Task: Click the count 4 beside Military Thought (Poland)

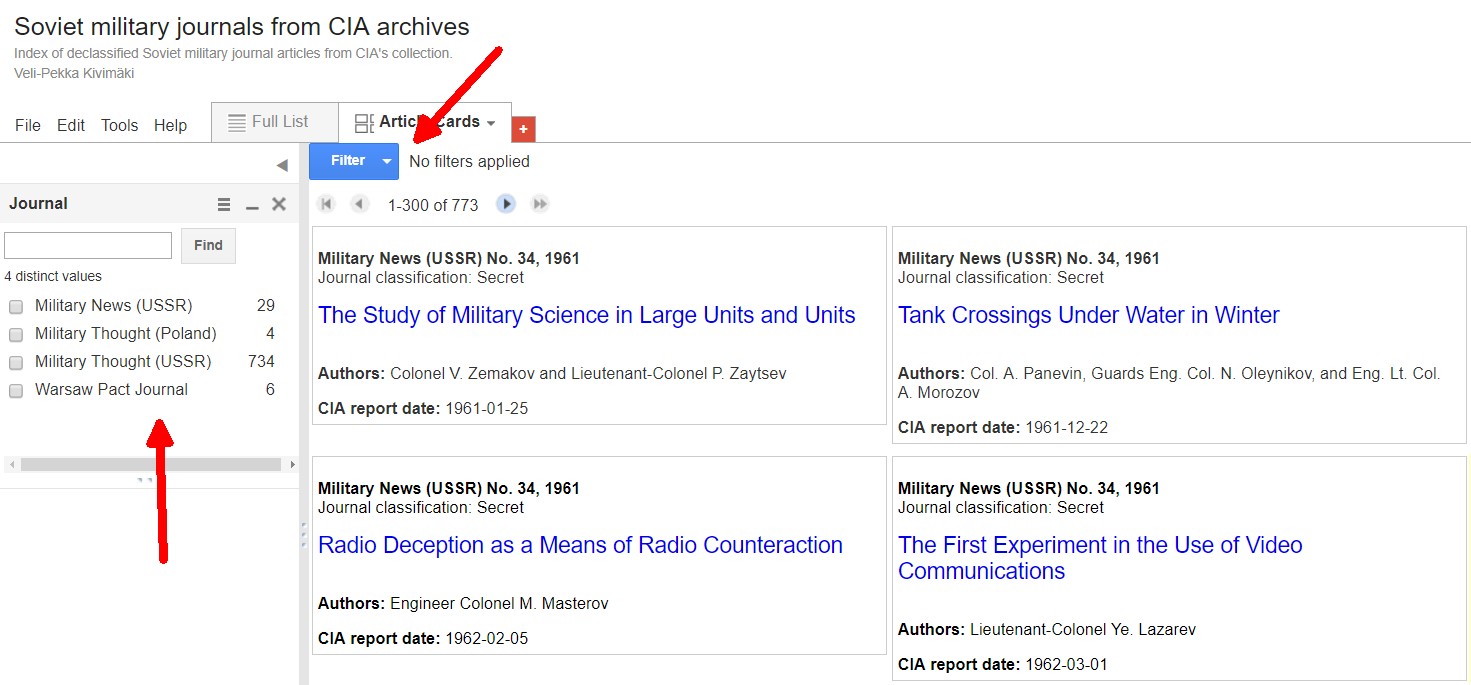Action: click(270, 334)
